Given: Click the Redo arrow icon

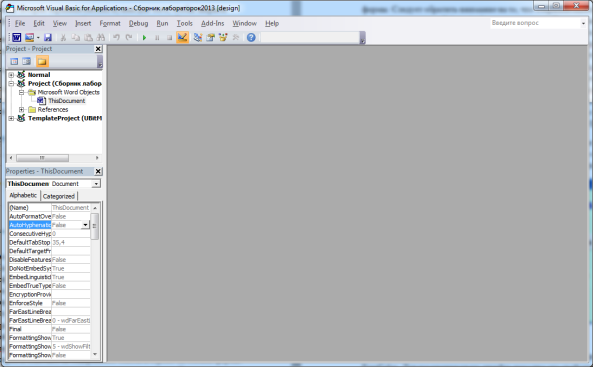Looking at the screenshot, I should pos(129,37).
